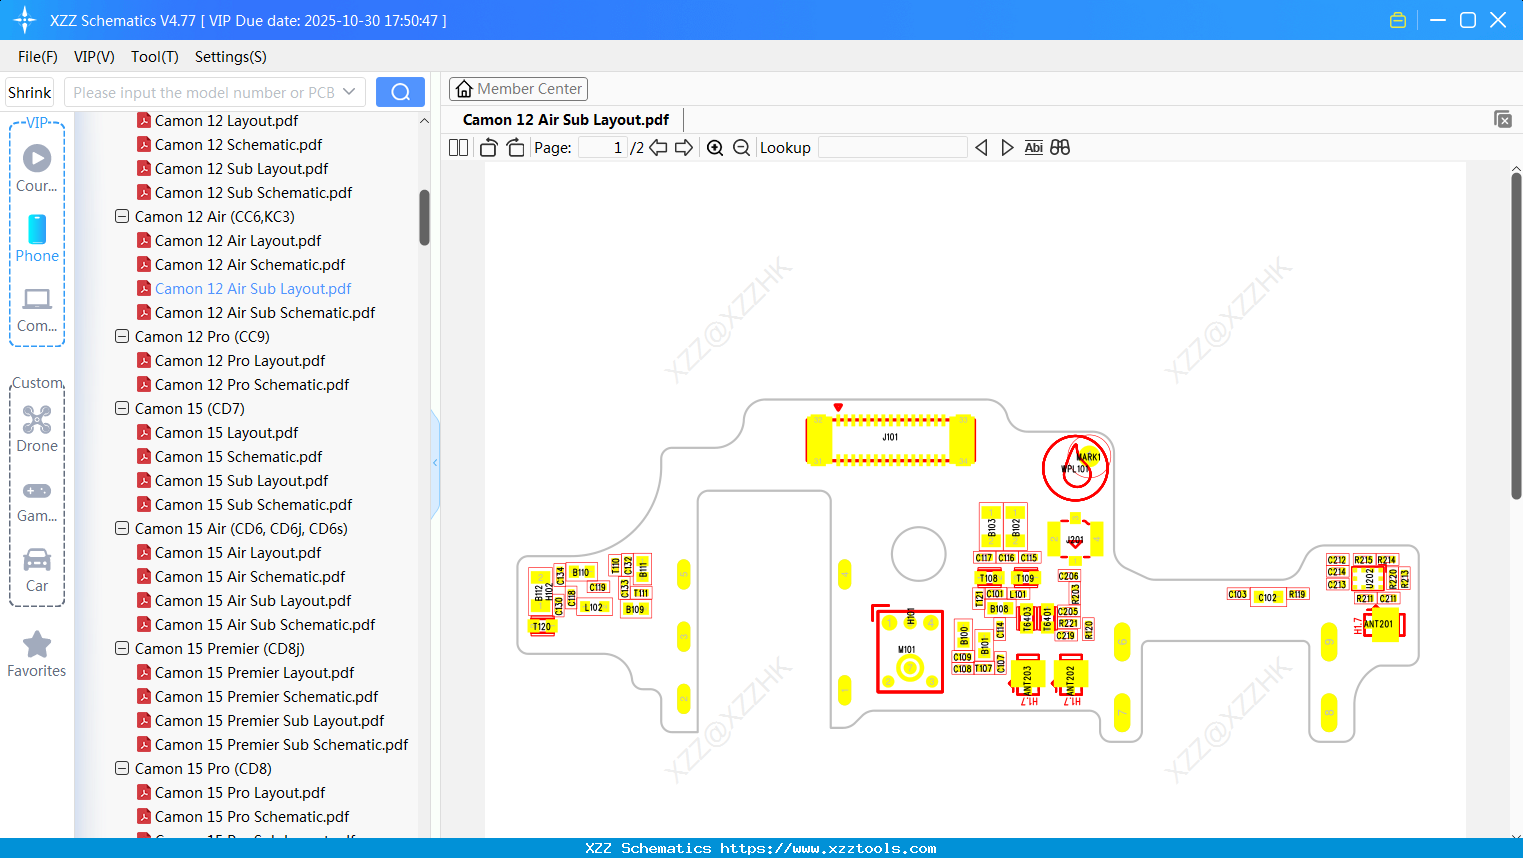
Task: Open Camon 15 Sub Schematic.pdf
Action: coord(253,504)
